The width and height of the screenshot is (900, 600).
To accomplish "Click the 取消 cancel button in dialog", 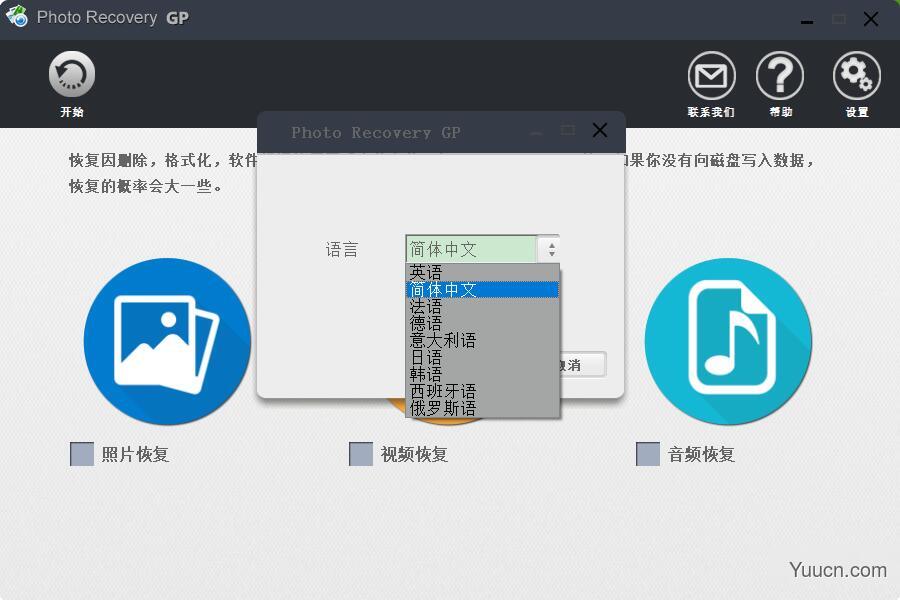I will pyautogui.click(x=582, y=365).
